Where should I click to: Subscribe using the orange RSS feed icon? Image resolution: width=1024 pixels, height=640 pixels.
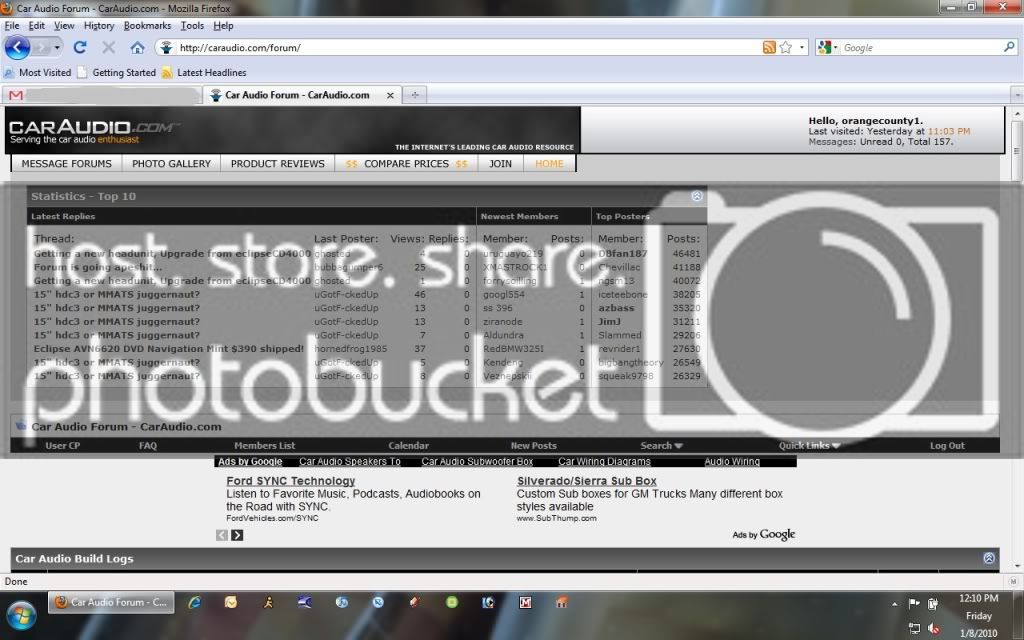pos(769,48)
